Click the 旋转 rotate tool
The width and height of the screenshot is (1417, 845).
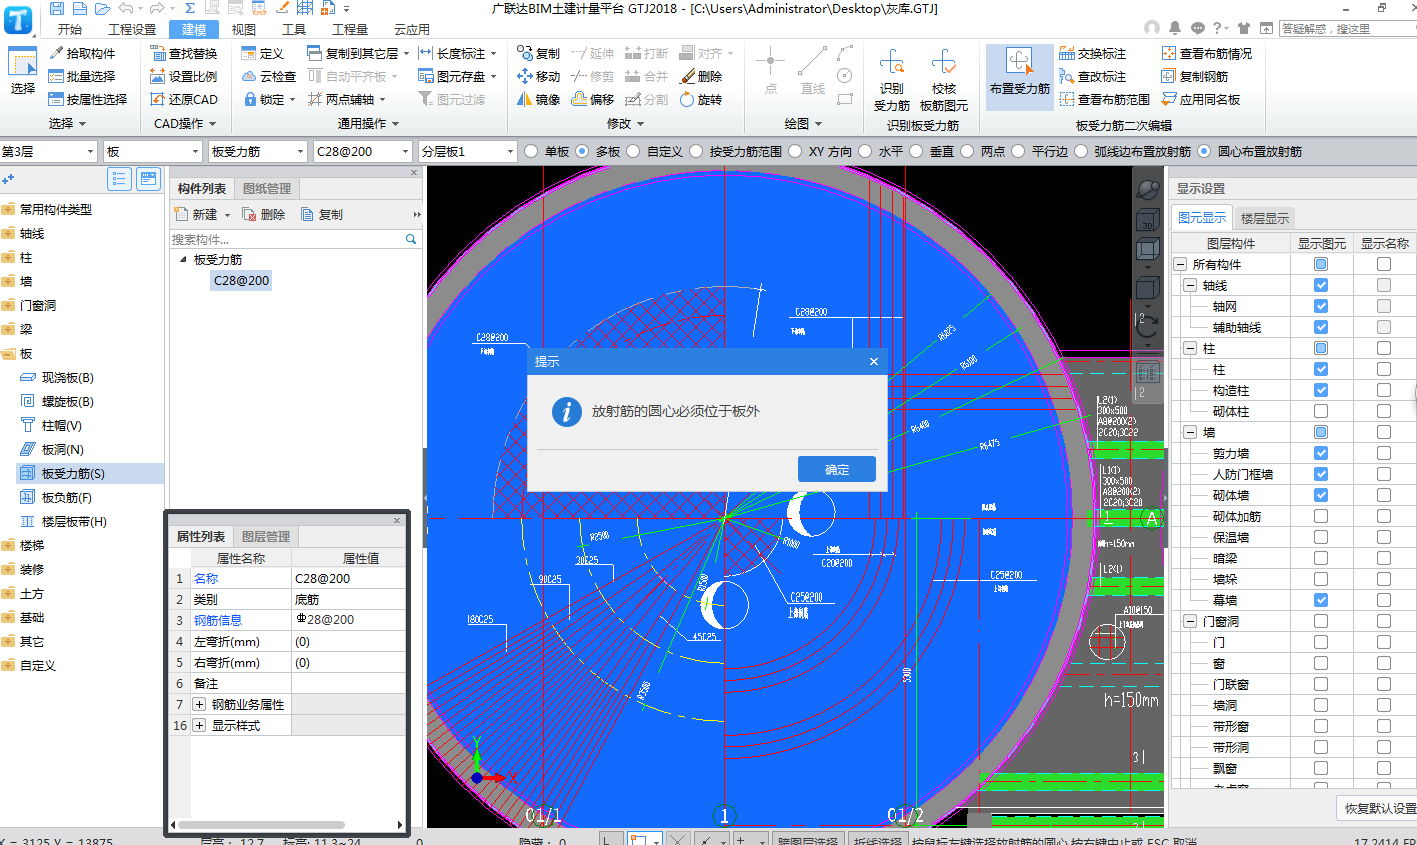[701, 99]
